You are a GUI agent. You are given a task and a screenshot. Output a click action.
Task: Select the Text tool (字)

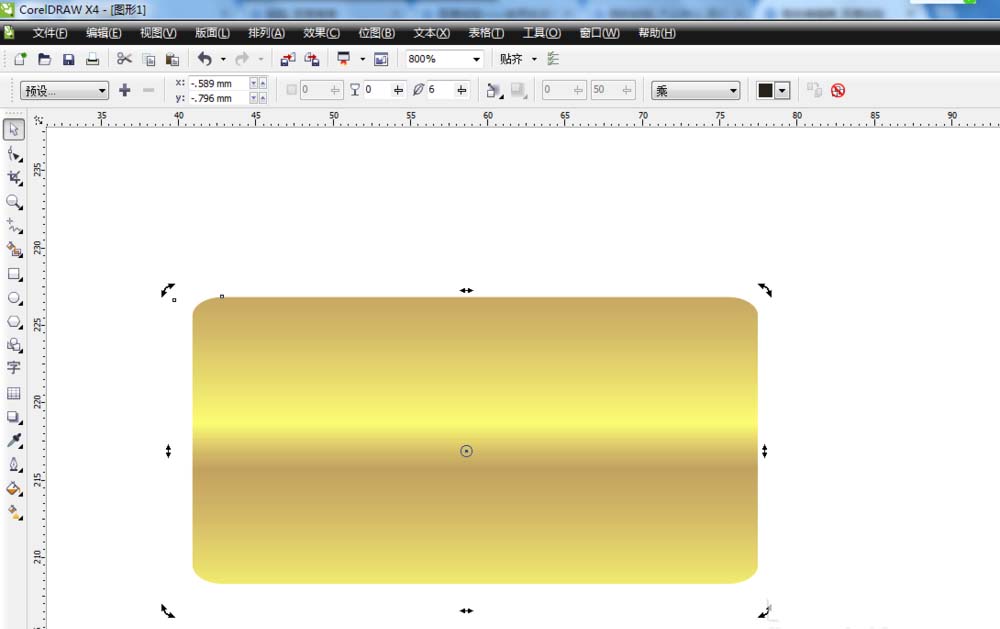[13, 368]
